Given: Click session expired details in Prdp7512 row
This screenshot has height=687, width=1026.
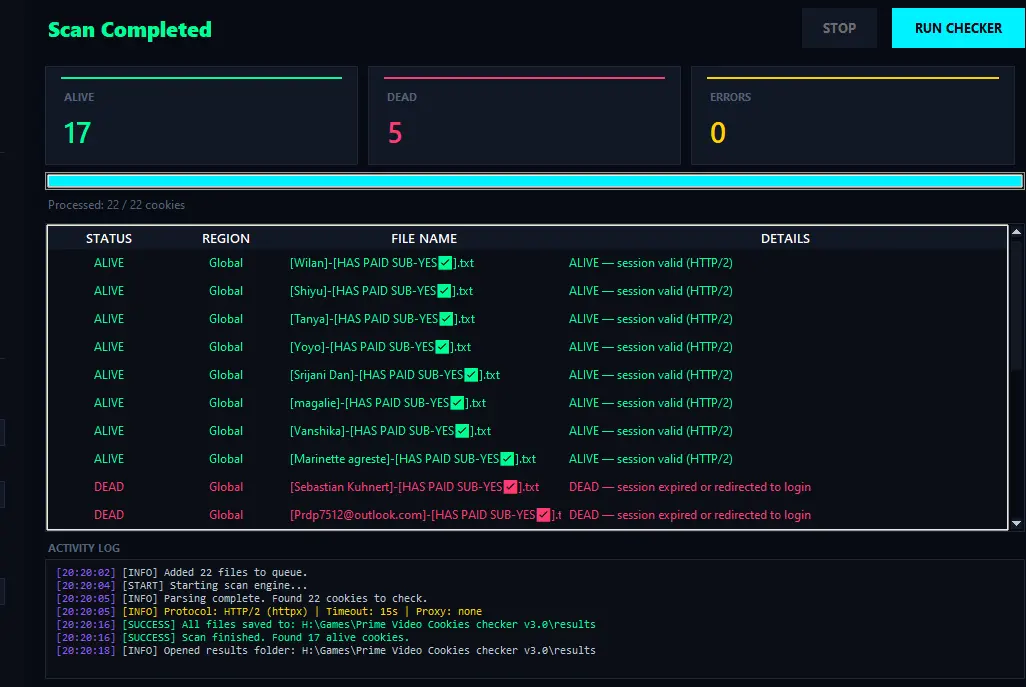Looking at the screenshot, I should [x=690, y=516].
